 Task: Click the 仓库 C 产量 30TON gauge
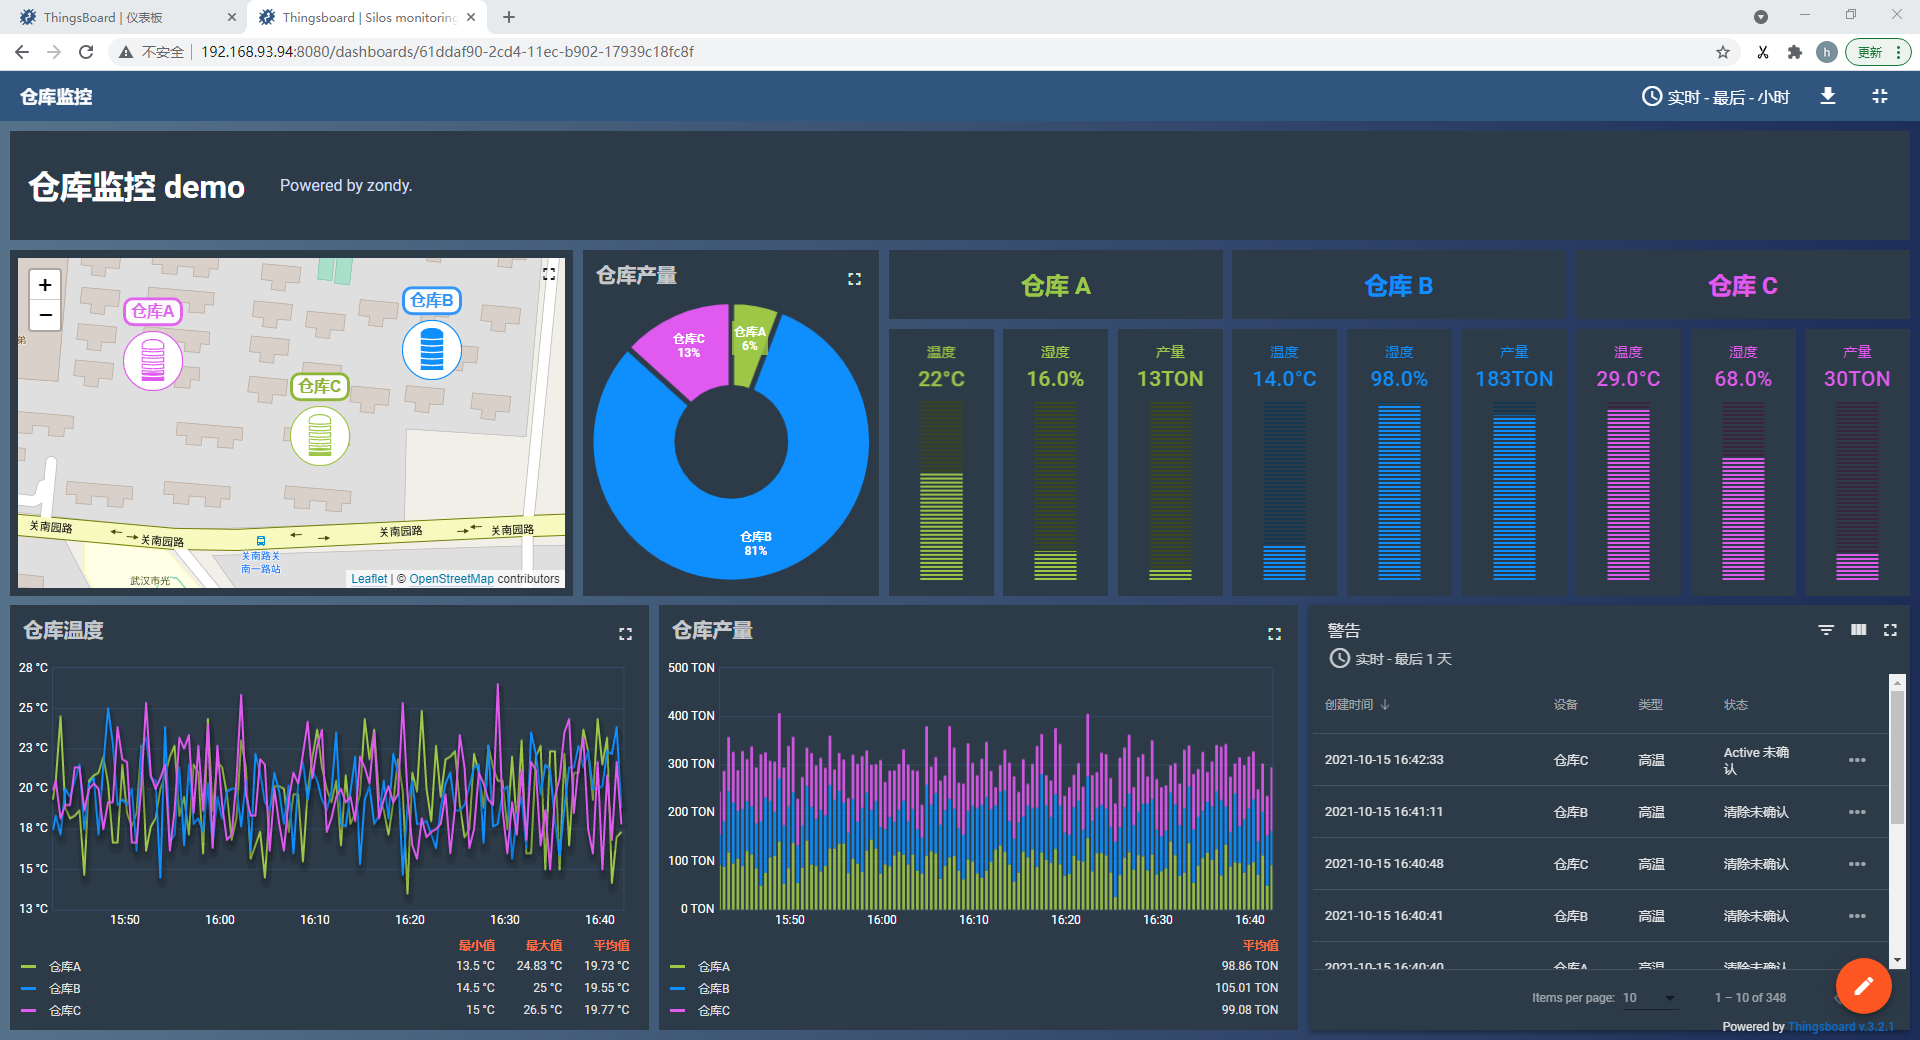[1857, 463]
